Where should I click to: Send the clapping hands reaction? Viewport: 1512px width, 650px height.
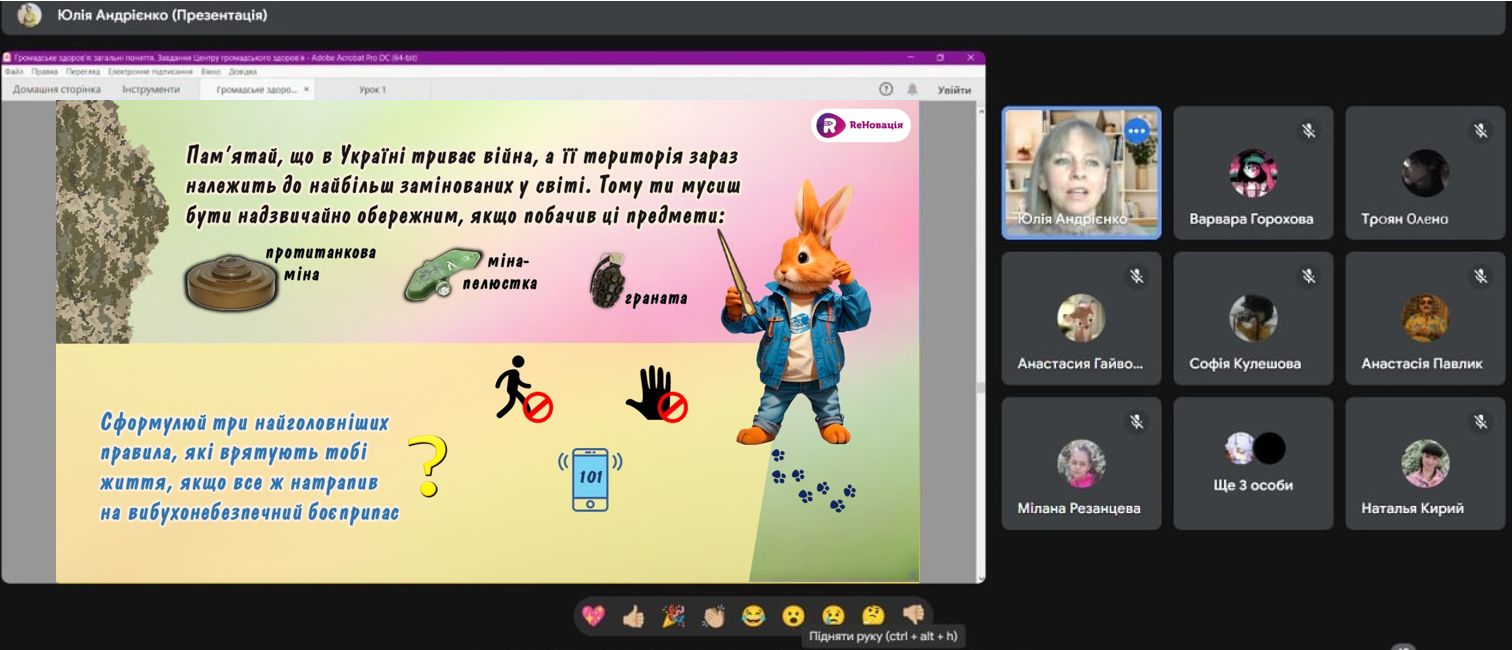[x=713, y=616]
